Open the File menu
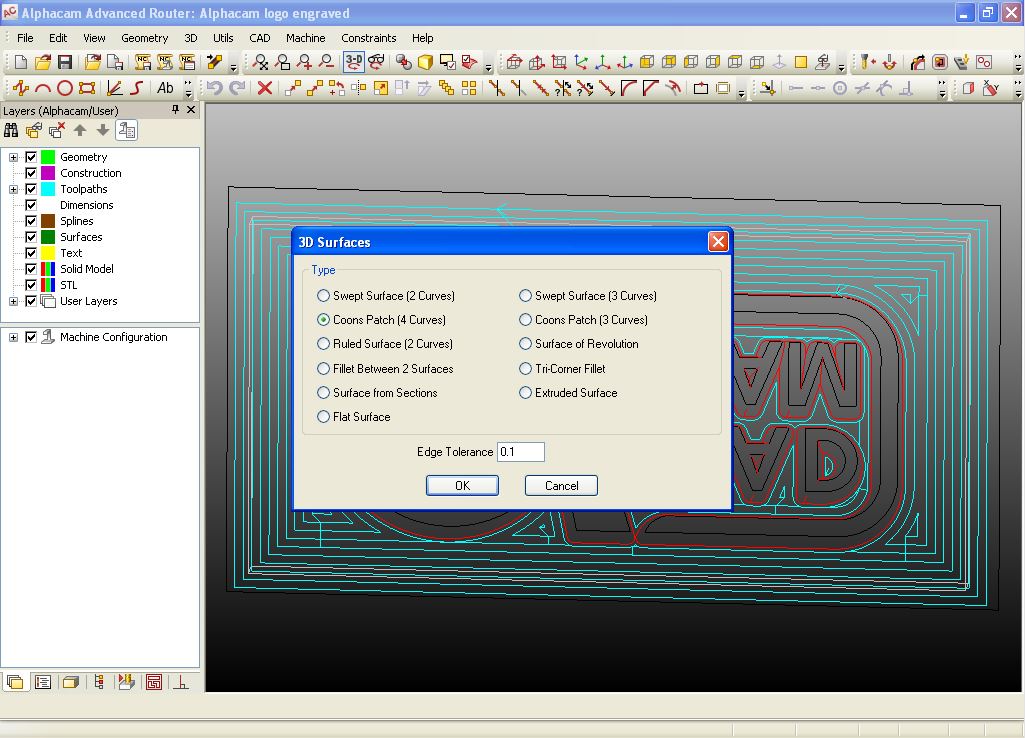 [x=25, y=38]
